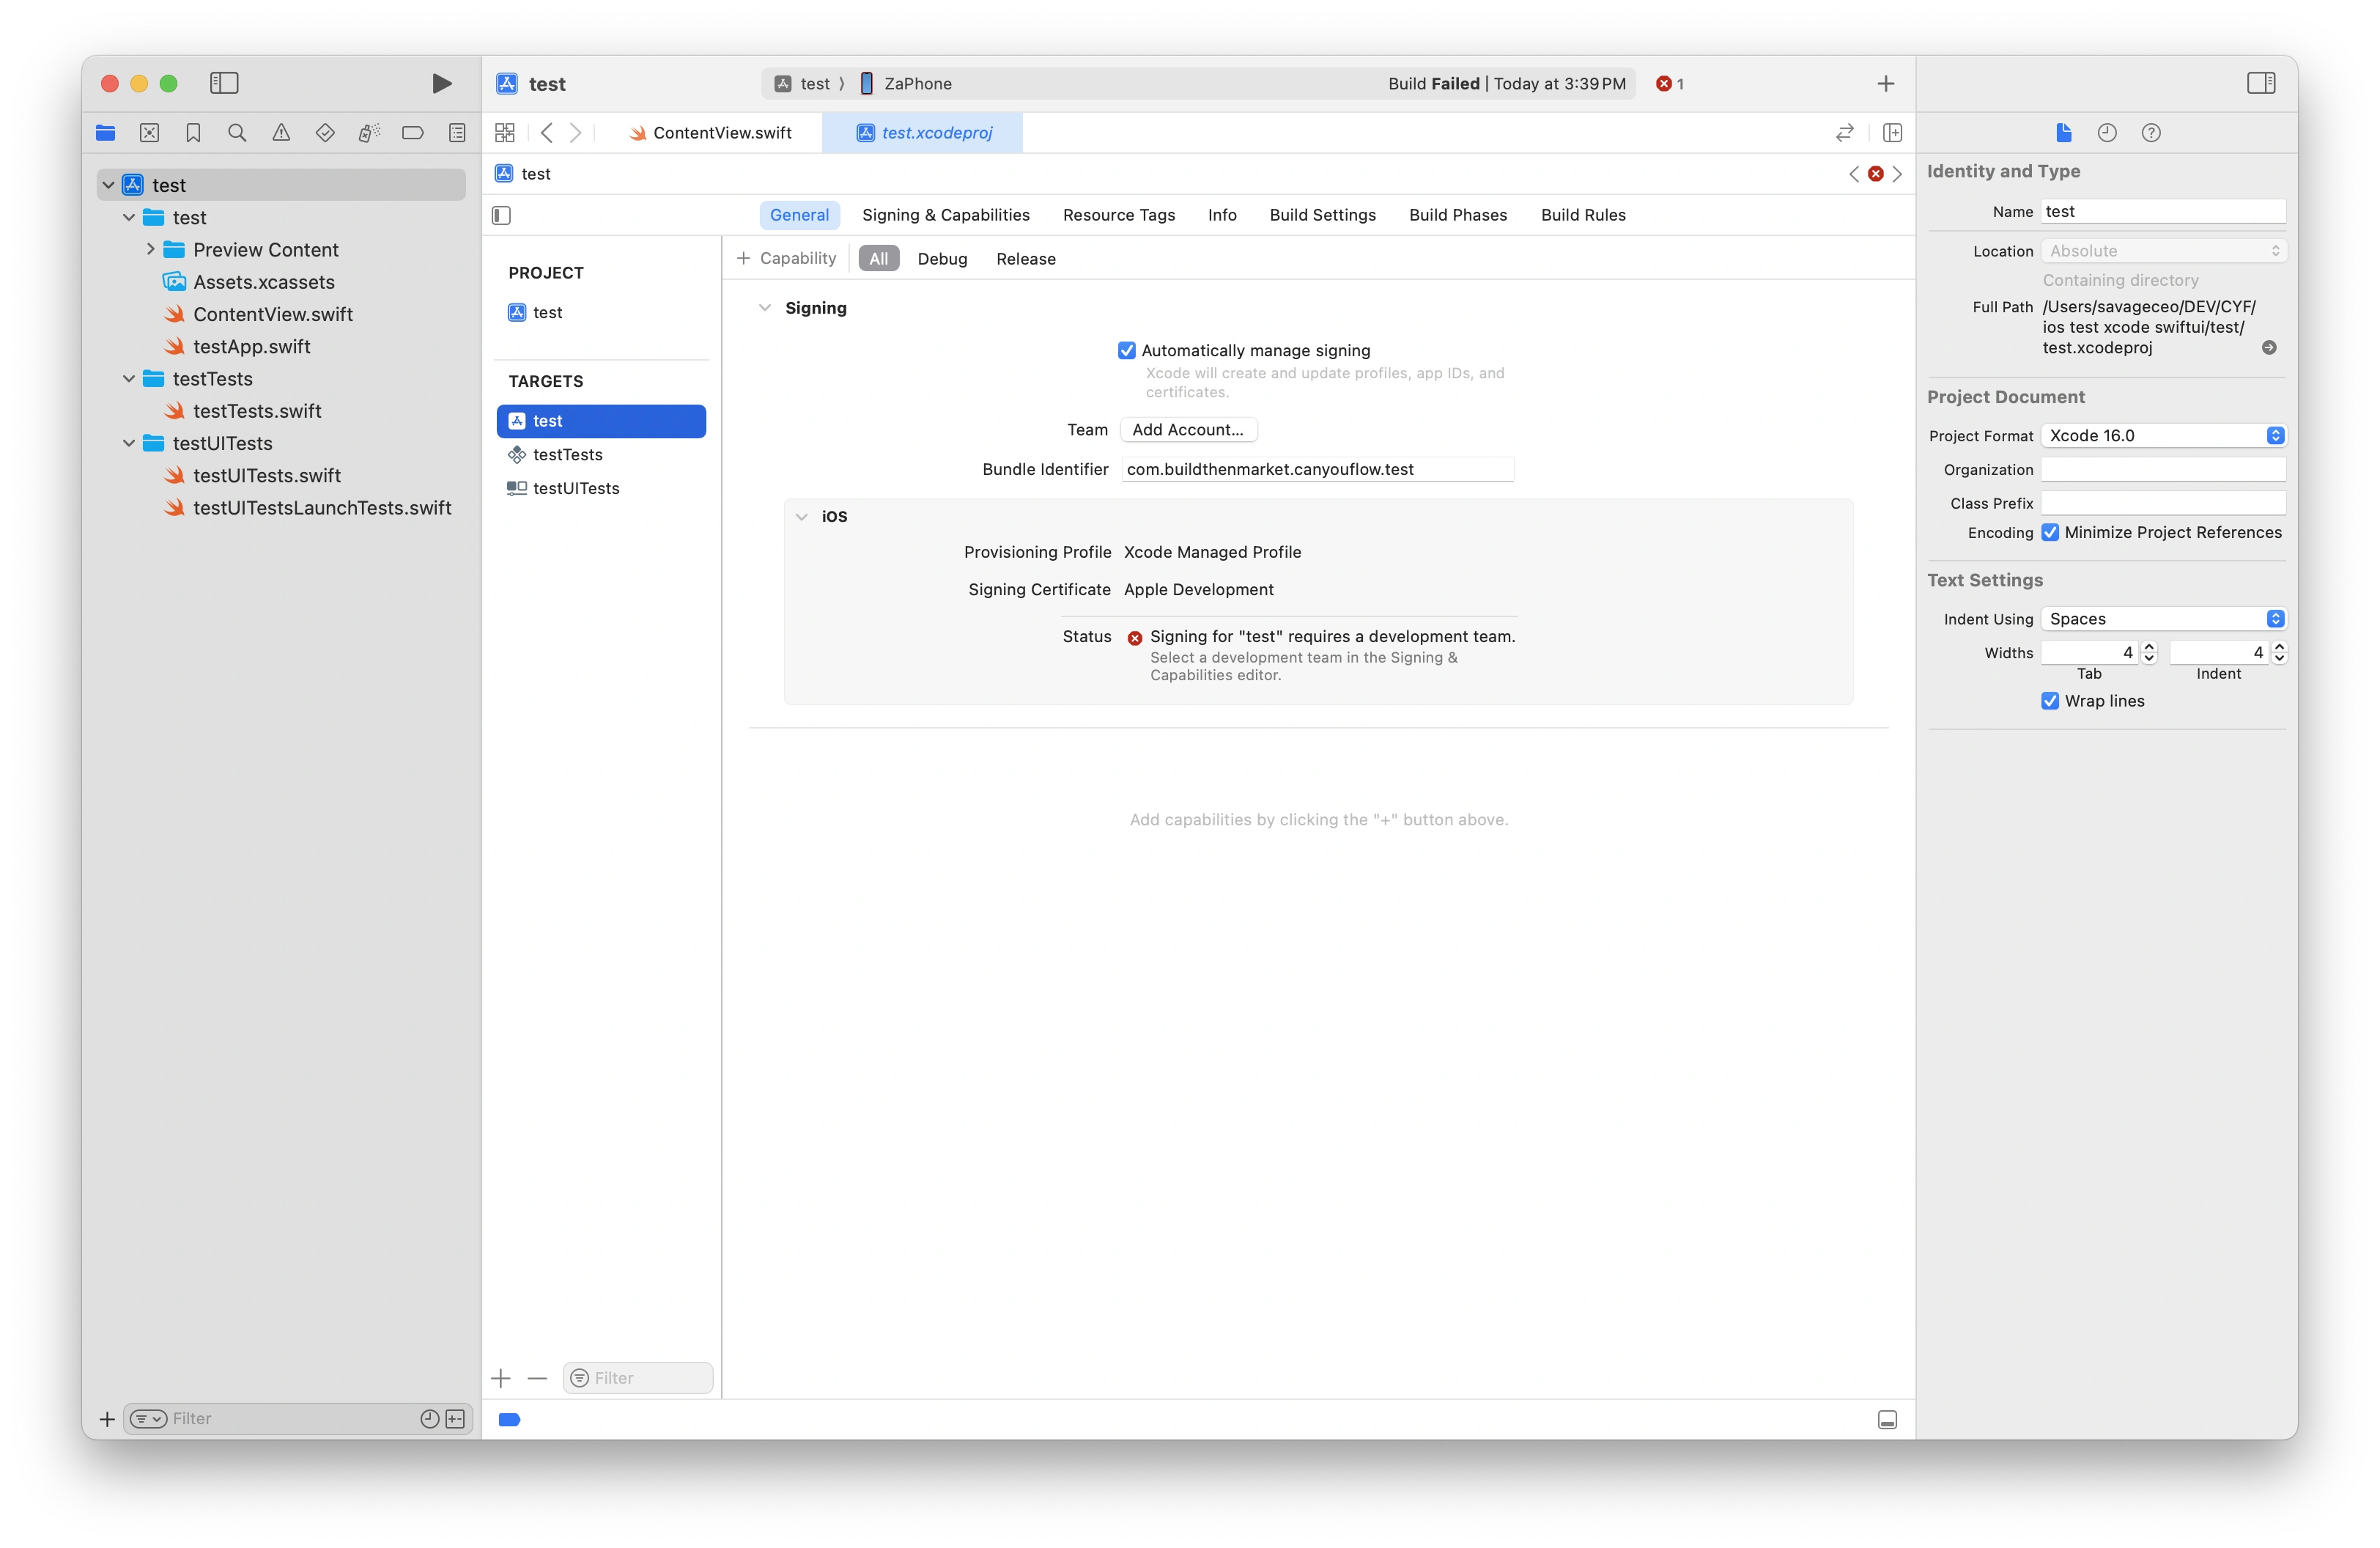Open the Indent Using dropdown
Screen dimensions: 2380x1548
tap(2163, 618)
